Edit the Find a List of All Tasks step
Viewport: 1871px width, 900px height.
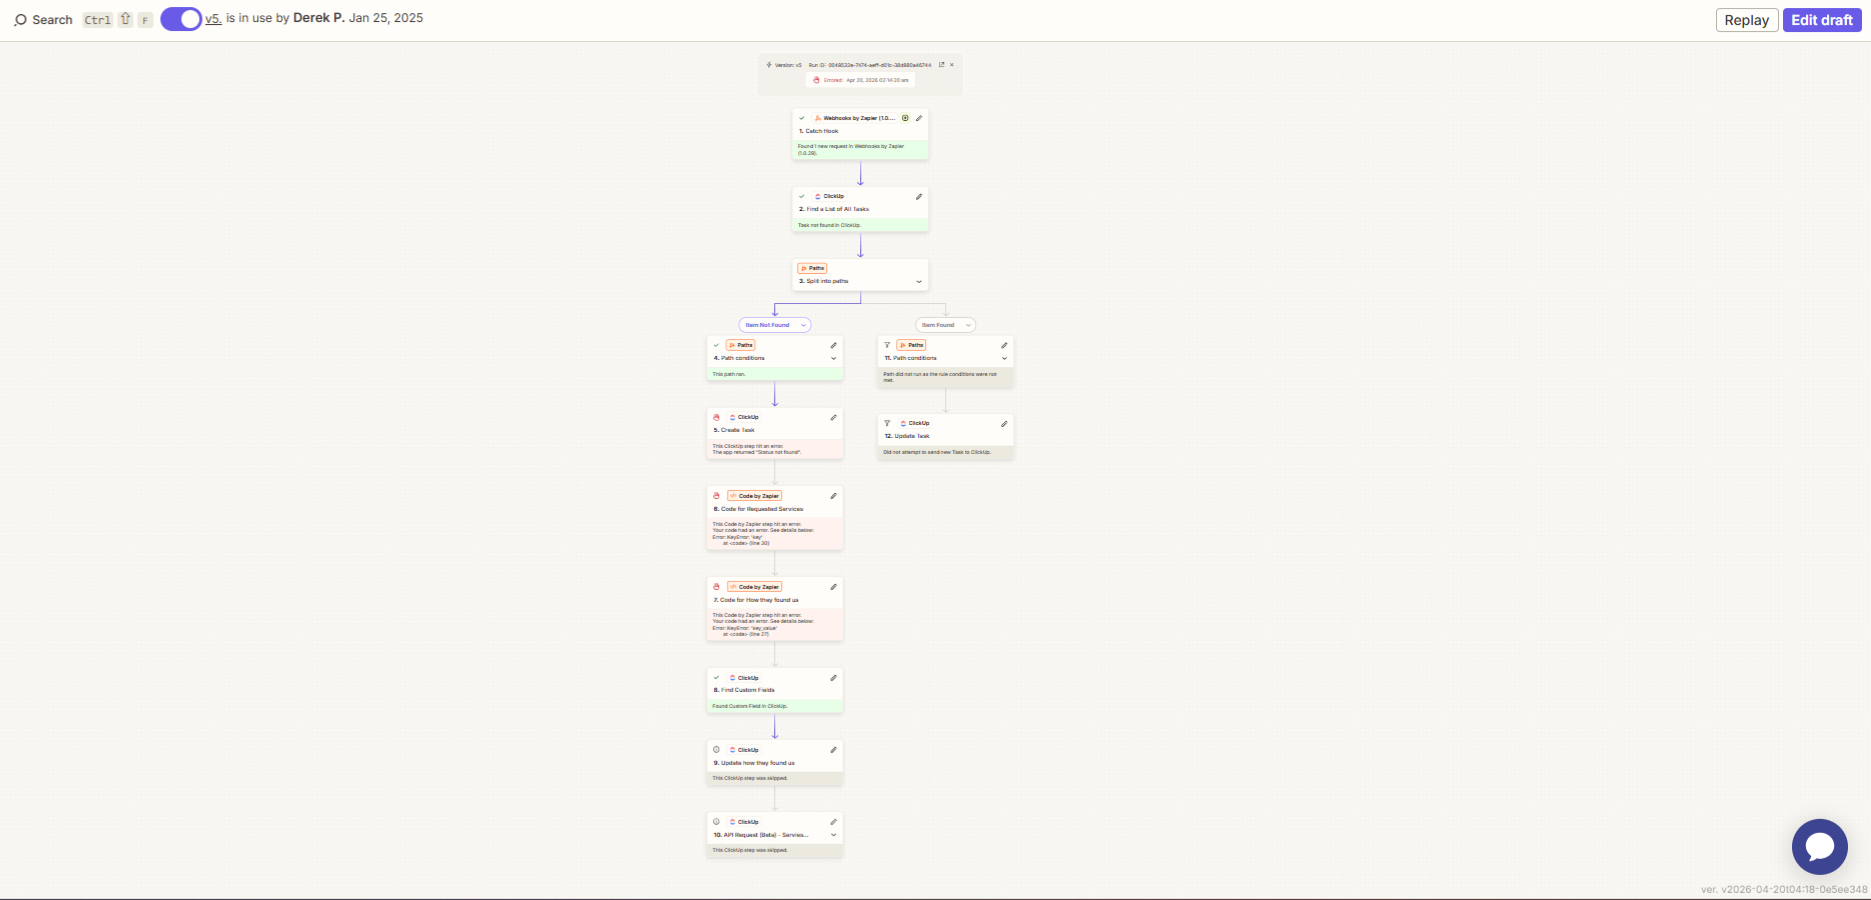(x=919, y=196)
